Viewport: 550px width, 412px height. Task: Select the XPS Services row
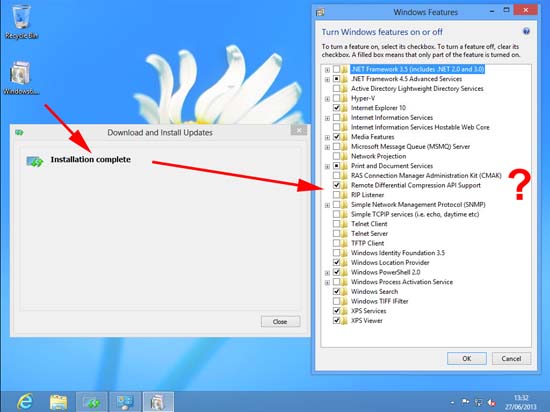tap(369, 311)
